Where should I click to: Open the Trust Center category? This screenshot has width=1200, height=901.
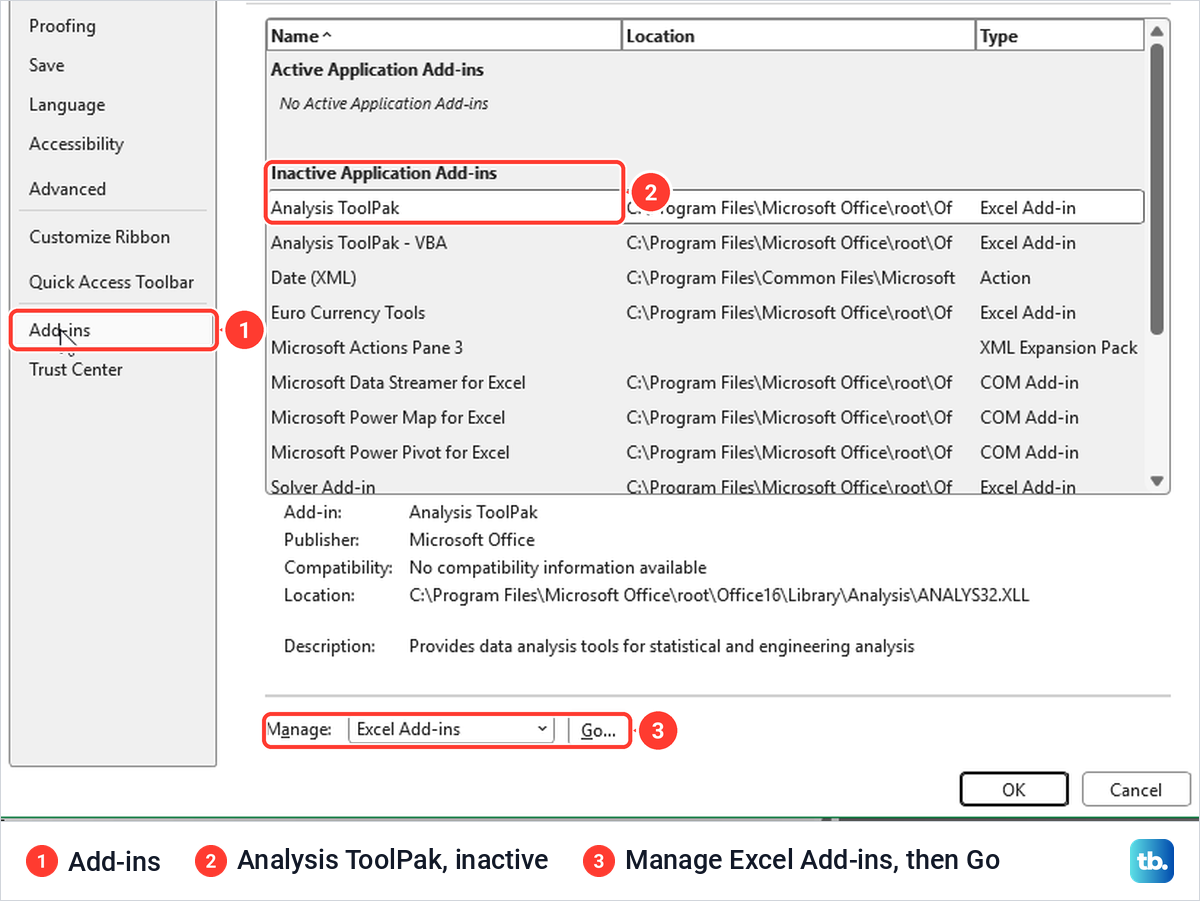click(x=75, y=369)
